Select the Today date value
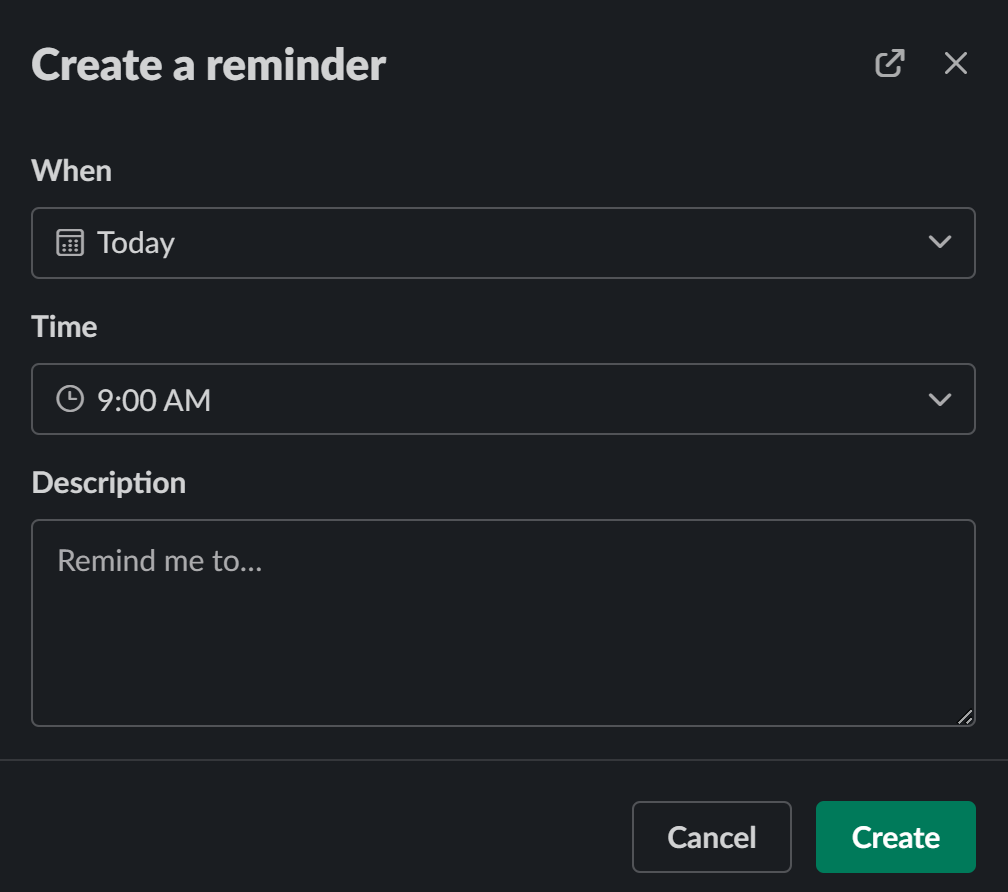1008x892 pixels. tap(136, 243)
